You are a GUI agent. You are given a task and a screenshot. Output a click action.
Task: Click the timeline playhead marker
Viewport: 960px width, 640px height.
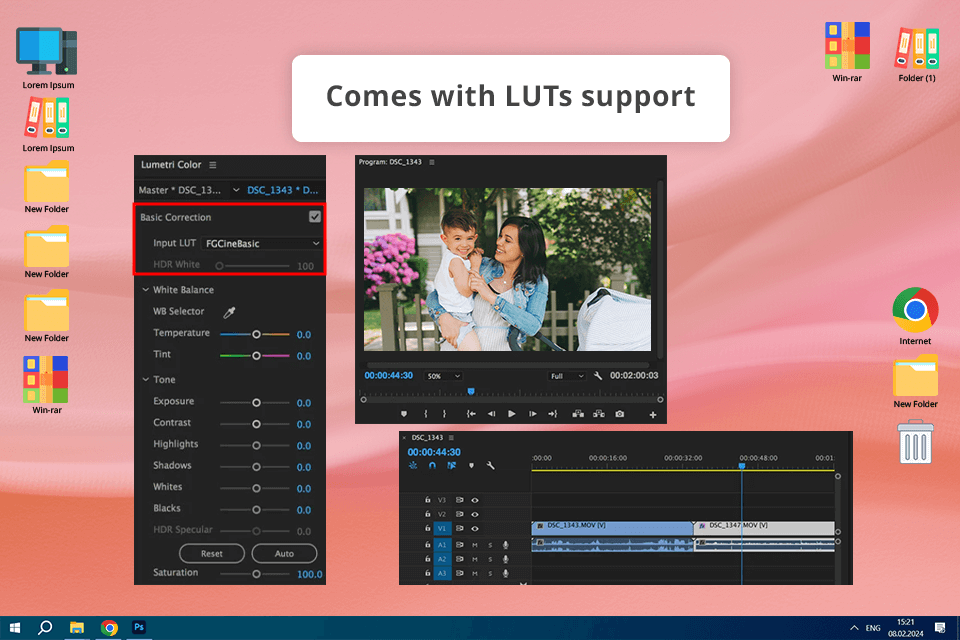tap(742, 466)
